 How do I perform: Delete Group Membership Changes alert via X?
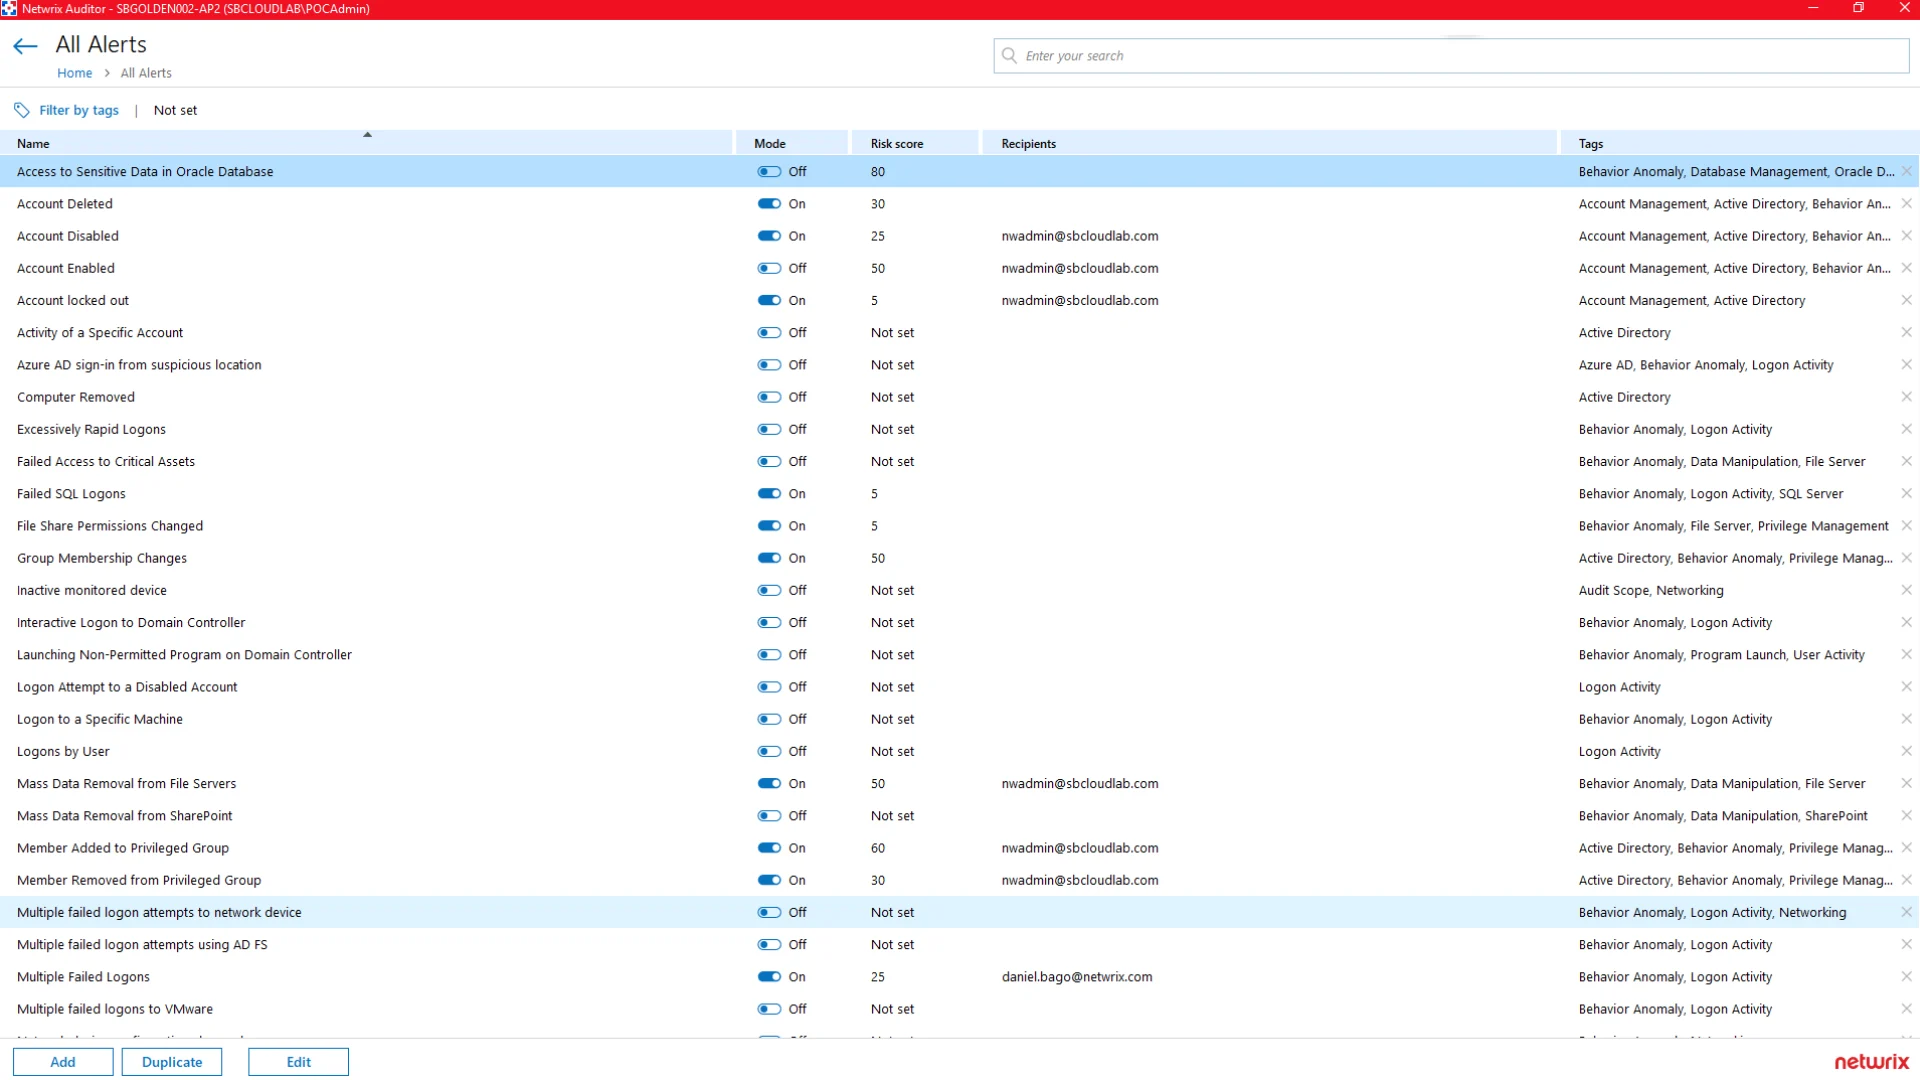[x=1906, y=558]
